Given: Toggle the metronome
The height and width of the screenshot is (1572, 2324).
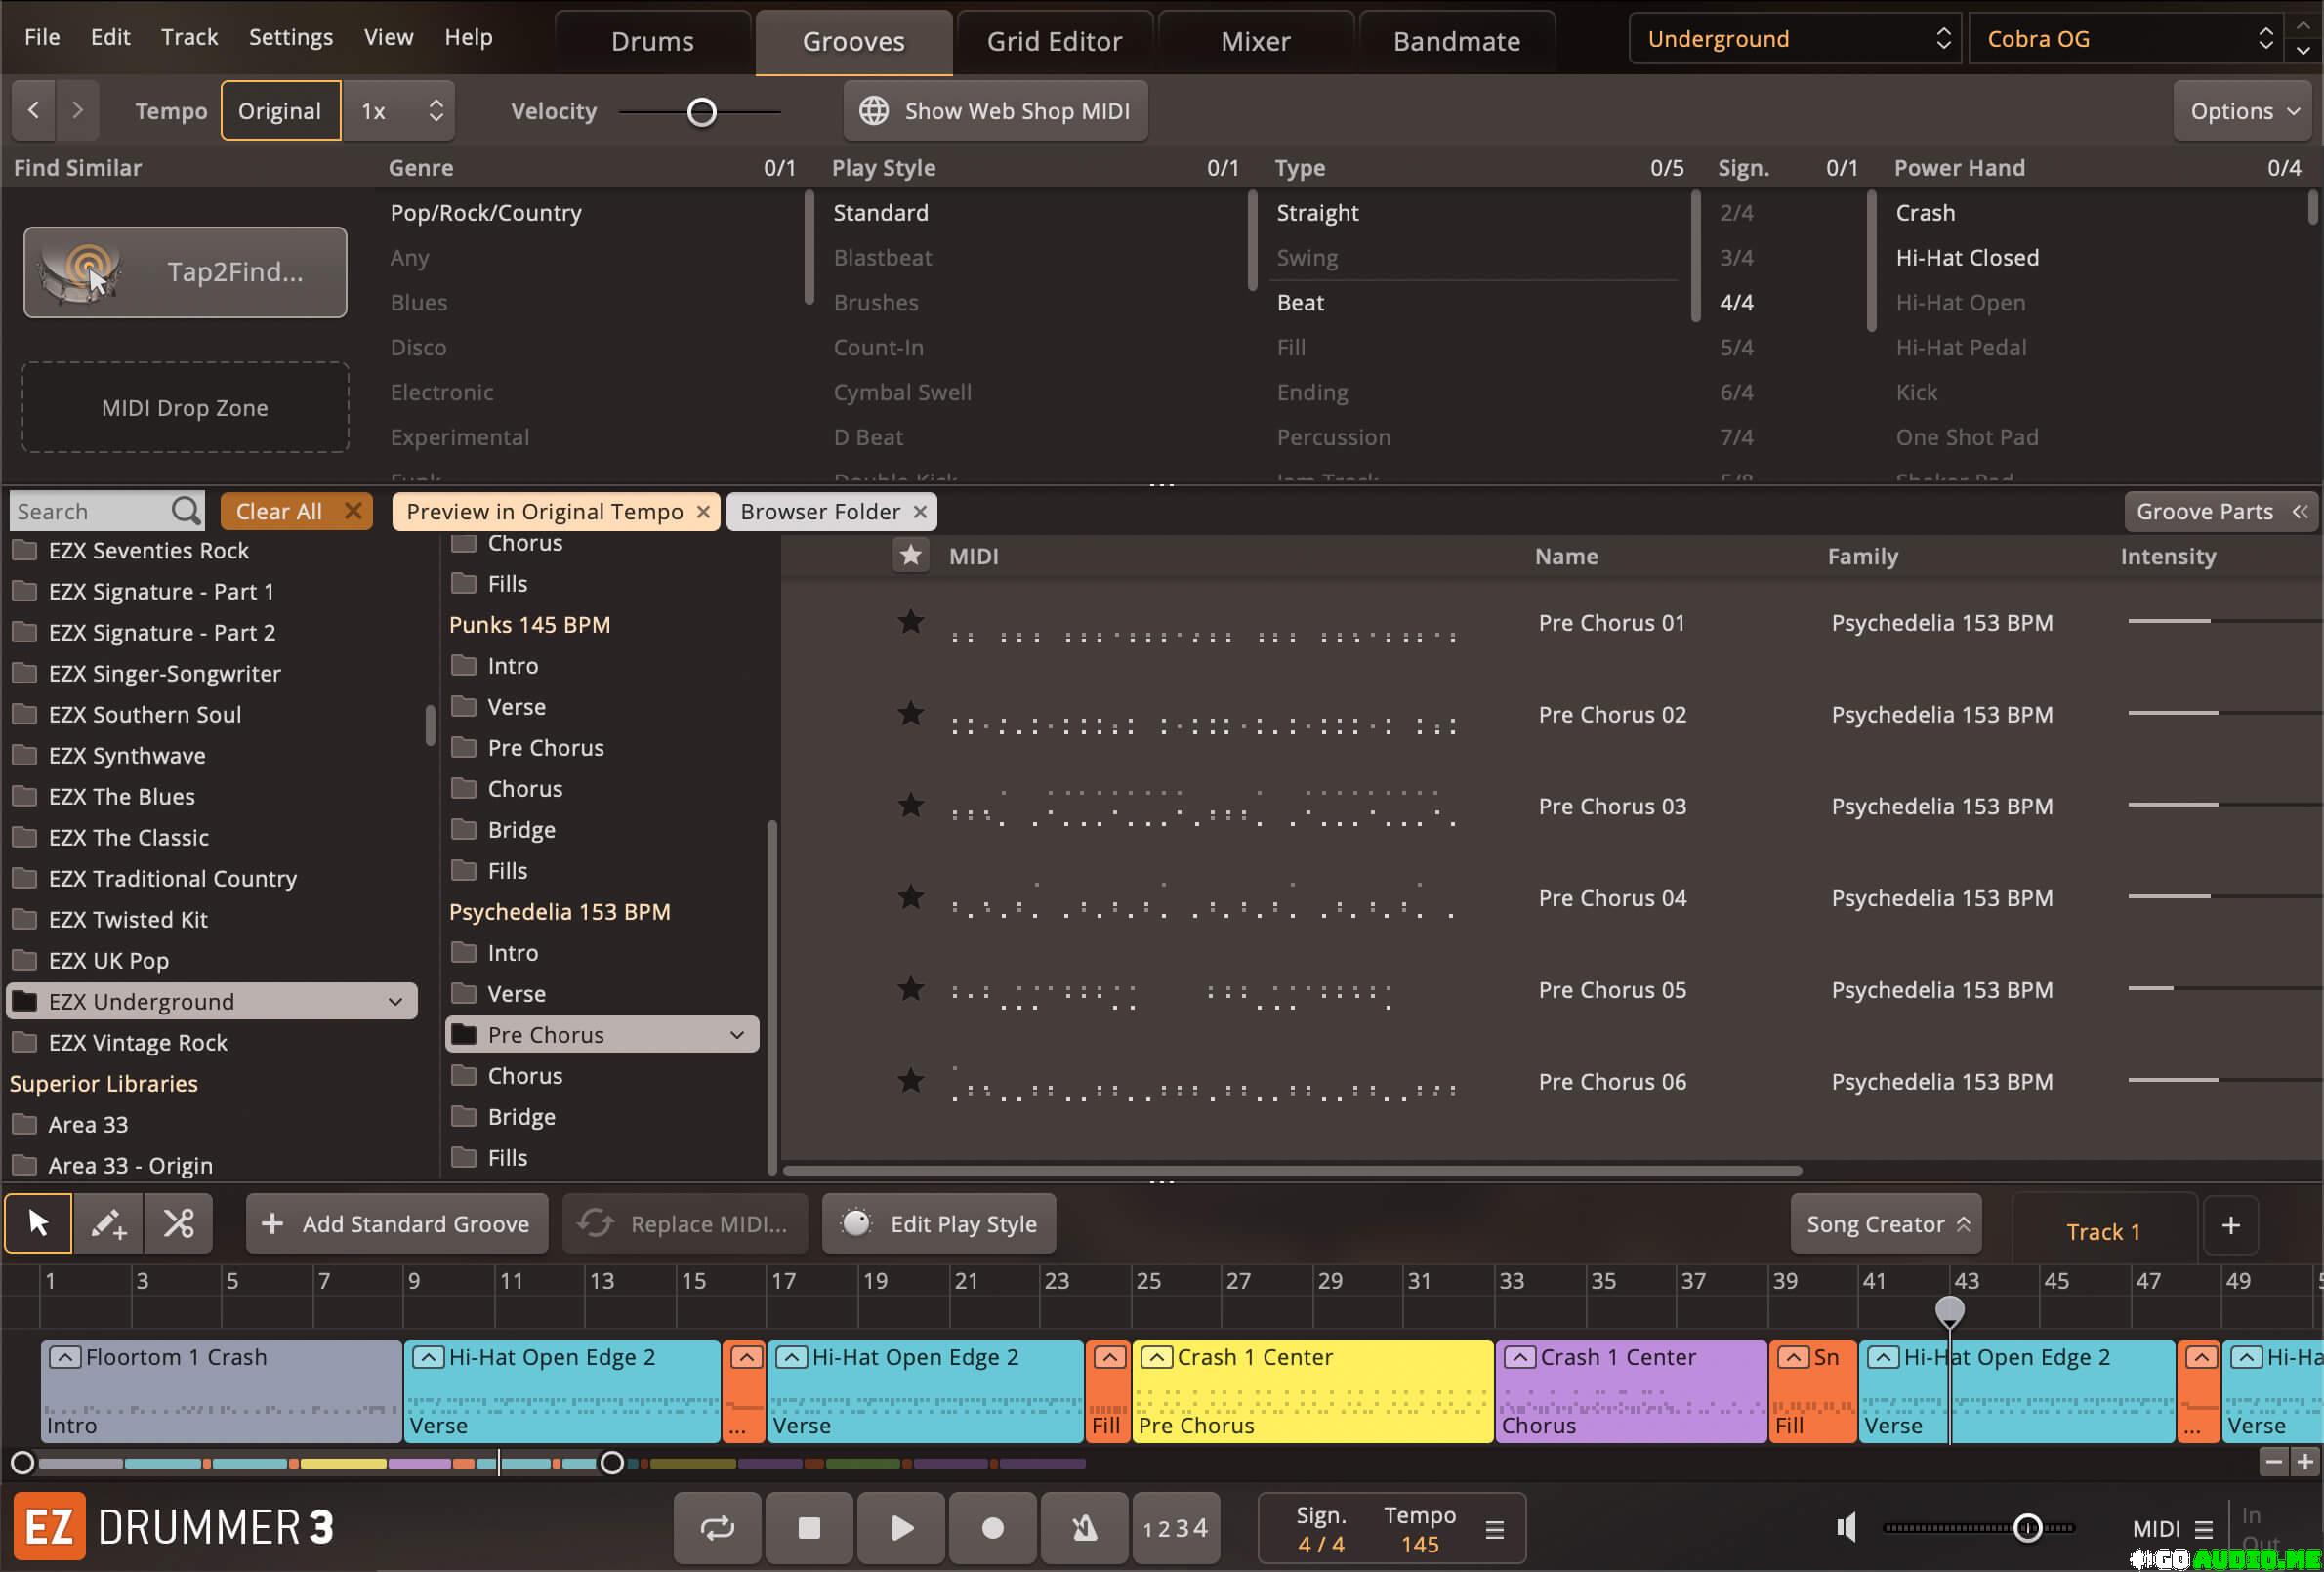Looking at the screenshot, I should click(x=1085, y=1528).
